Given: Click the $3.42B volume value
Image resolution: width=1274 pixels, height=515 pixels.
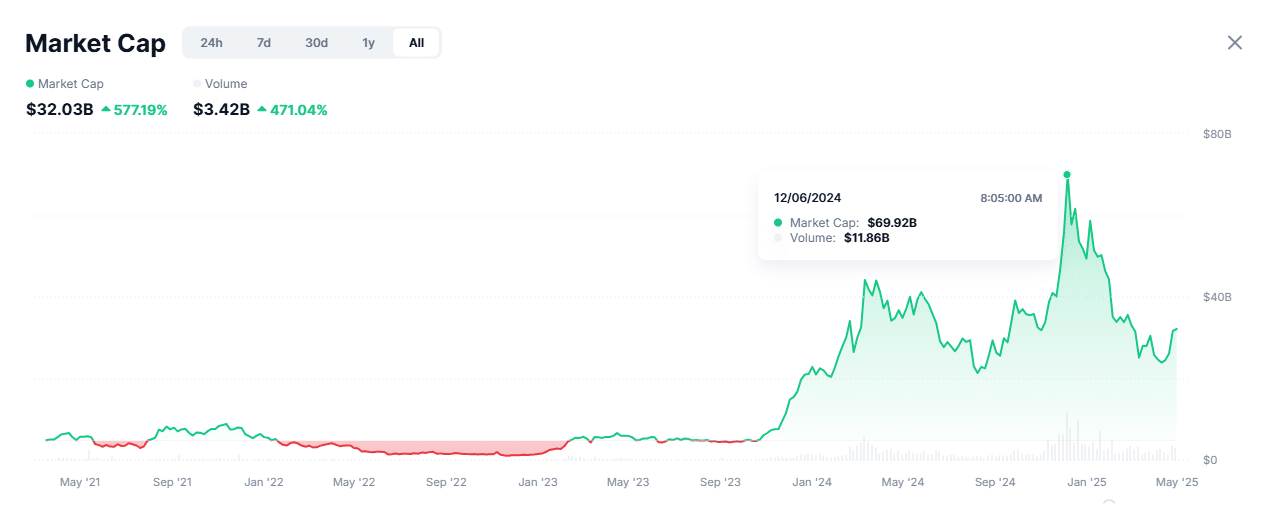Looking at the screenshot, I should [221, 109].
